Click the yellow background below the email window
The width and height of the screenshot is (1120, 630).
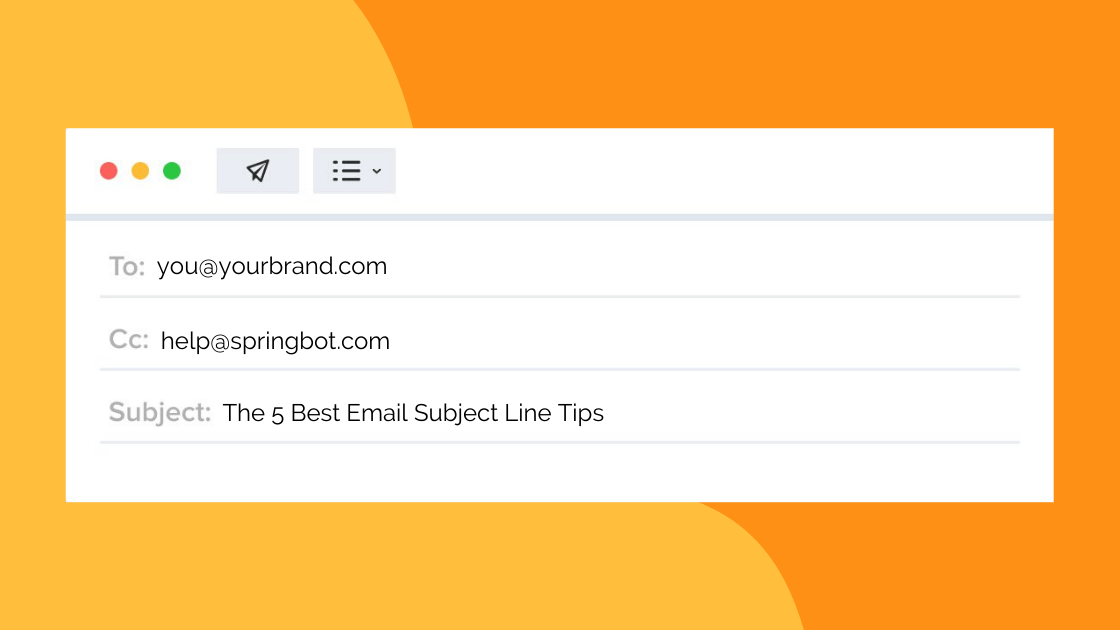400,570
